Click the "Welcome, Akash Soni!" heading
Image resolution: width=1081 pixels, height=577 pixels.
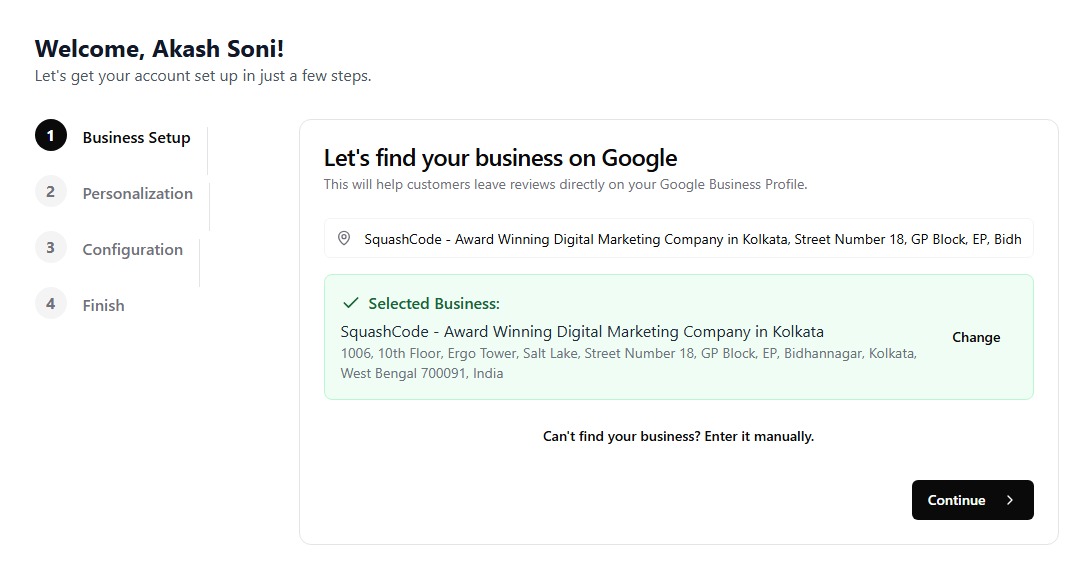159,49
